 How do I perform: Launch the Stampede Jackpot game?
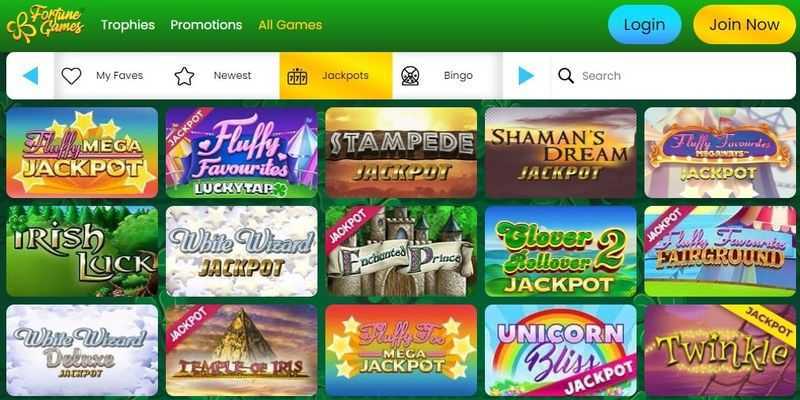(401, 152)
